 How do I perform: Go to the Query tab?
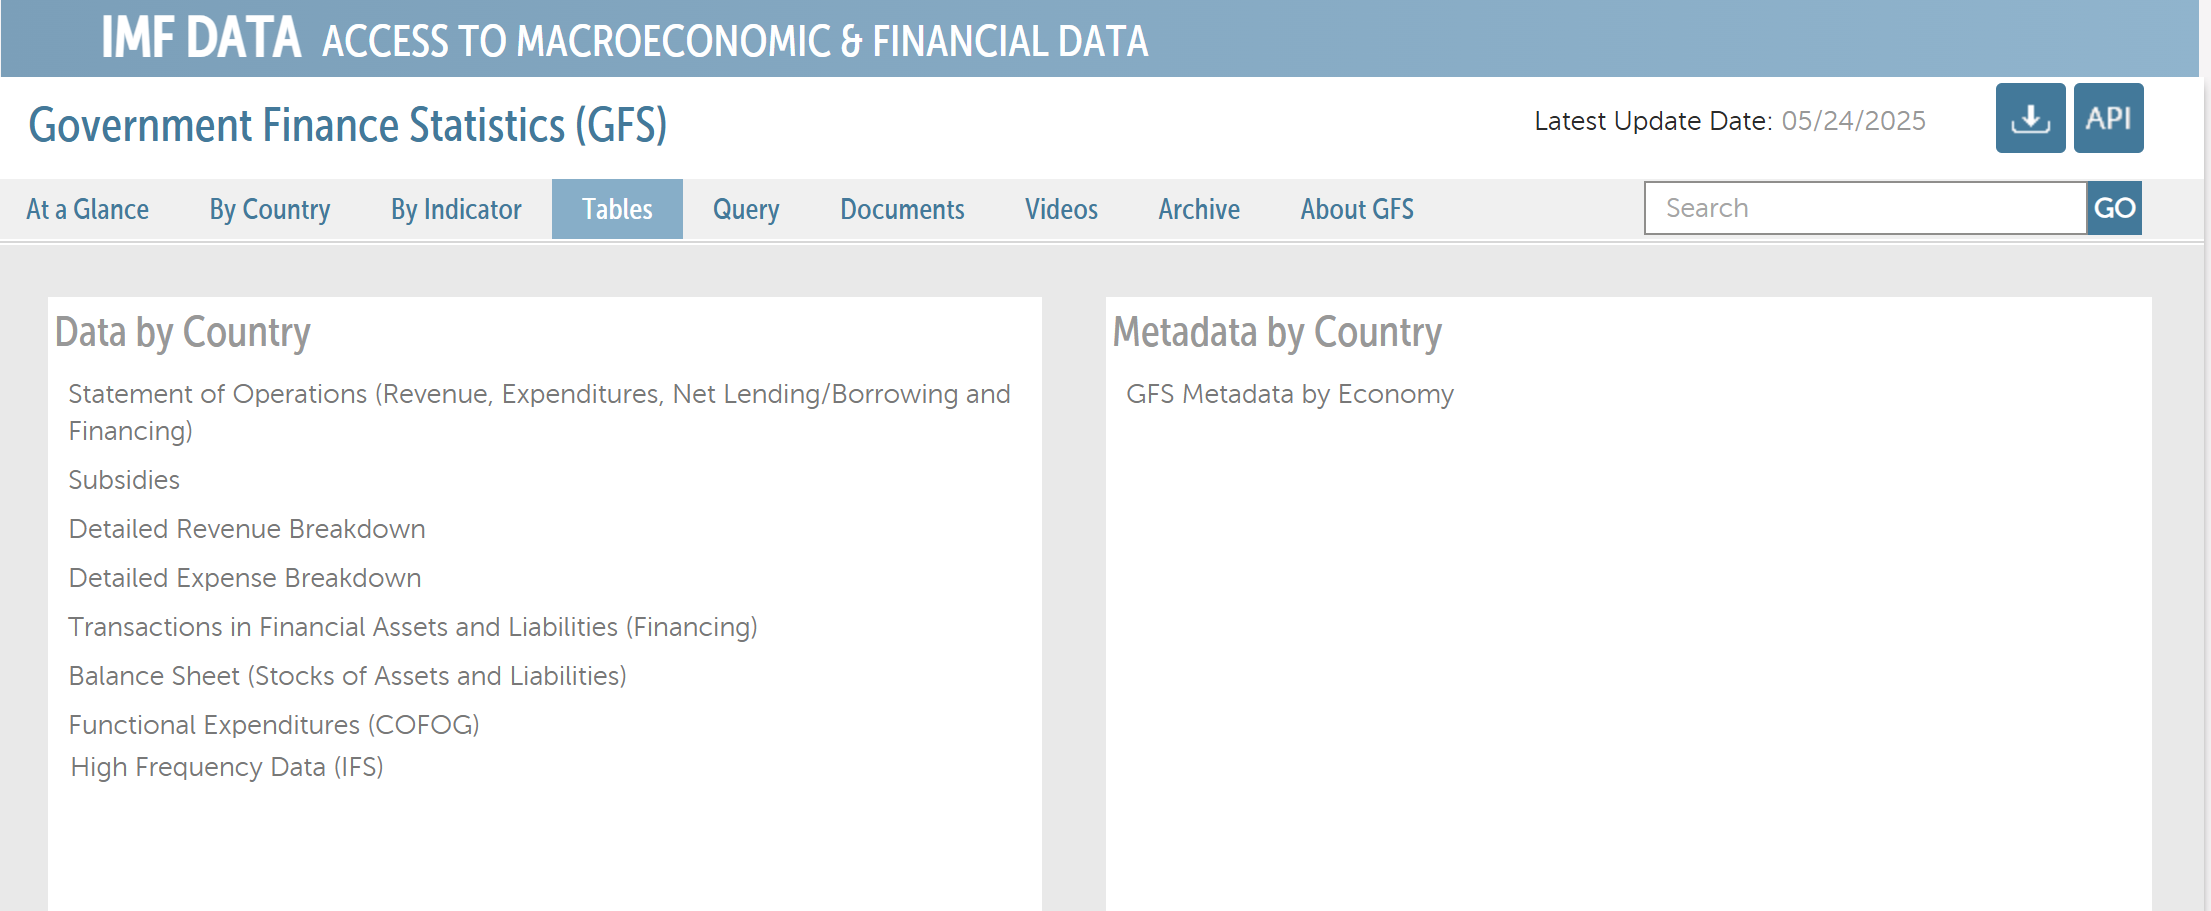pos(746,209)
